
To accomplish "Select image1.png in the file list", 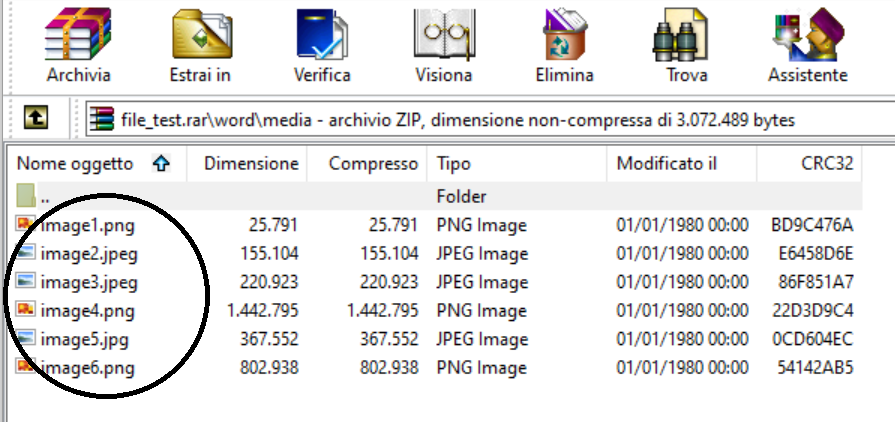I will [x=434, y=225].
